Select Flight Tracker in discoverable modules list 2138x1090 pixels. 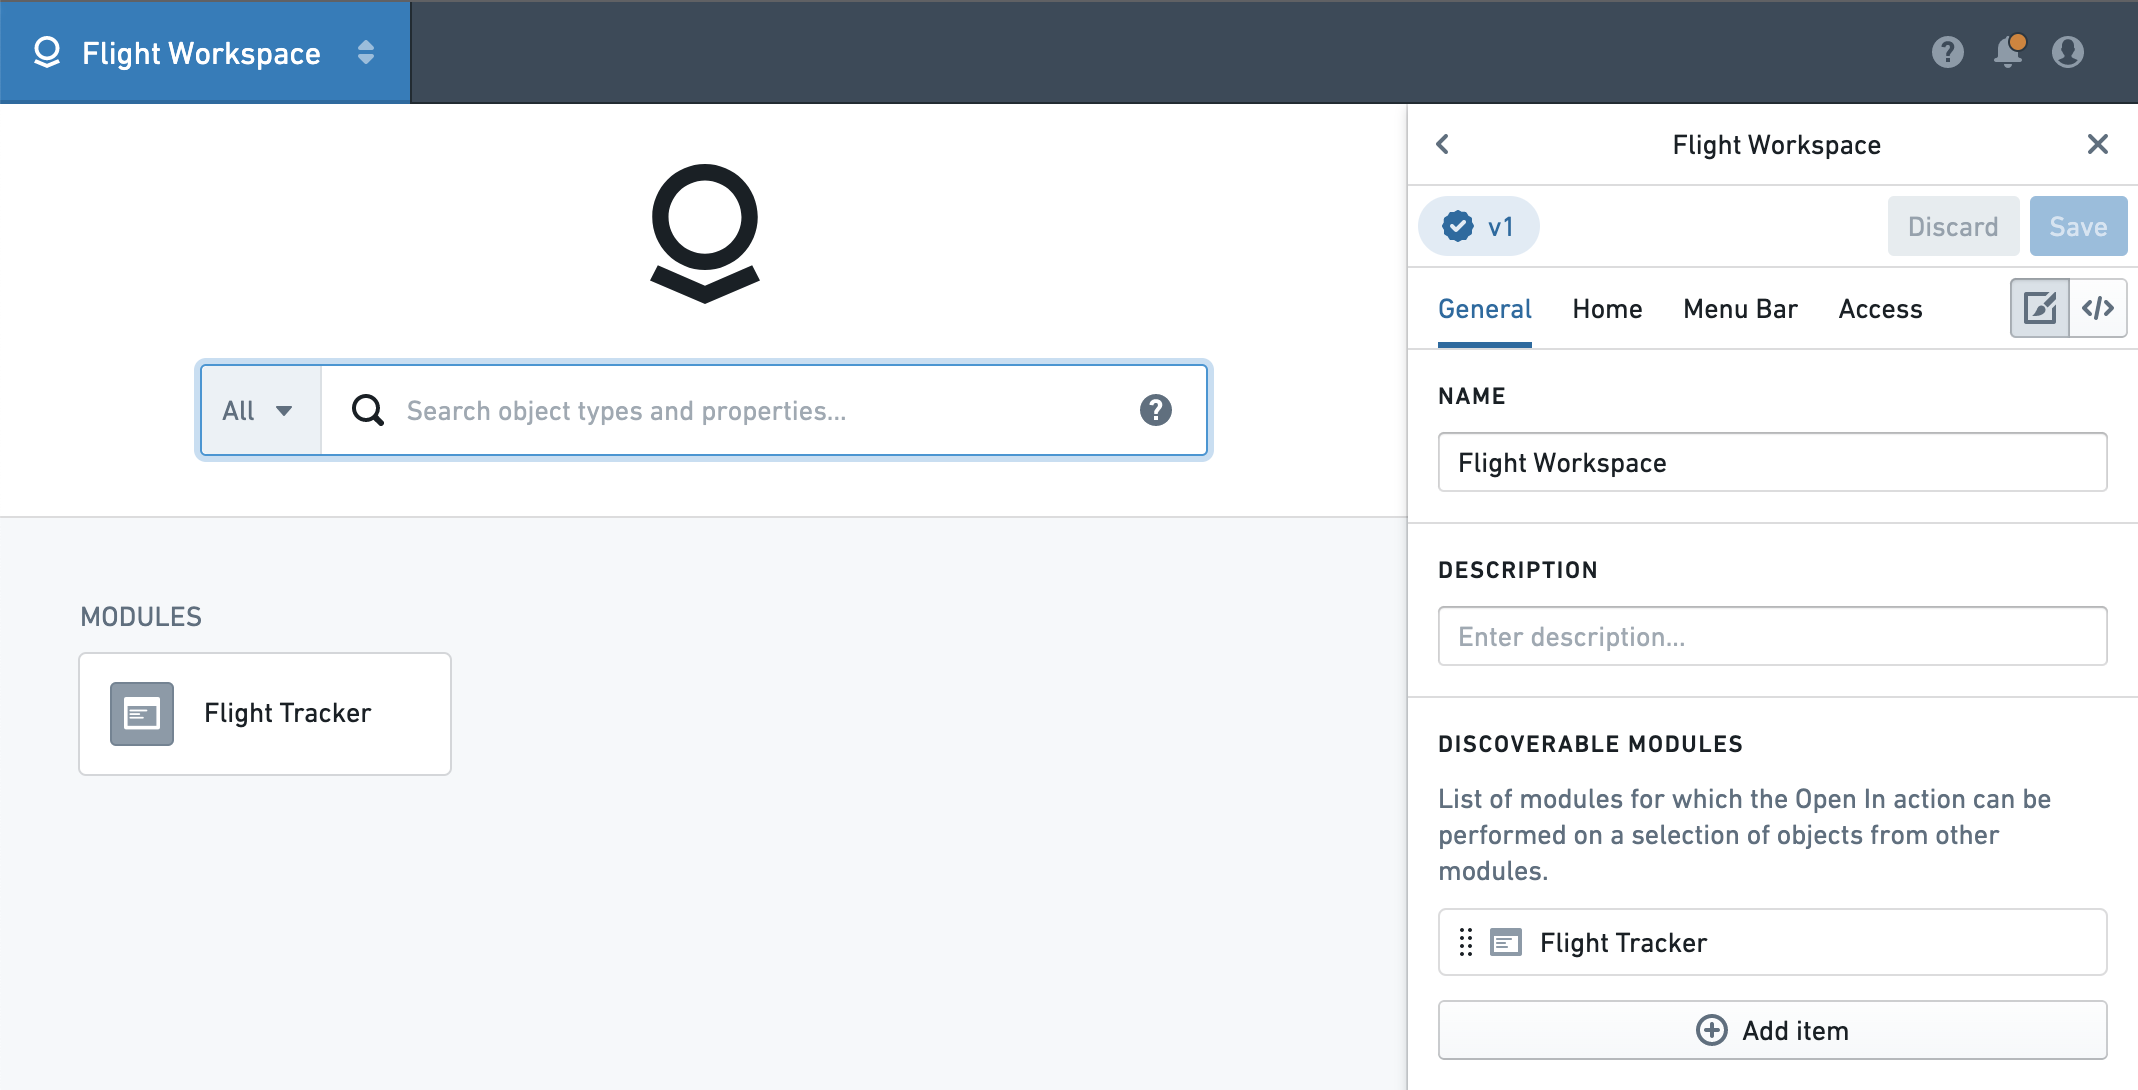(1772, 942)
